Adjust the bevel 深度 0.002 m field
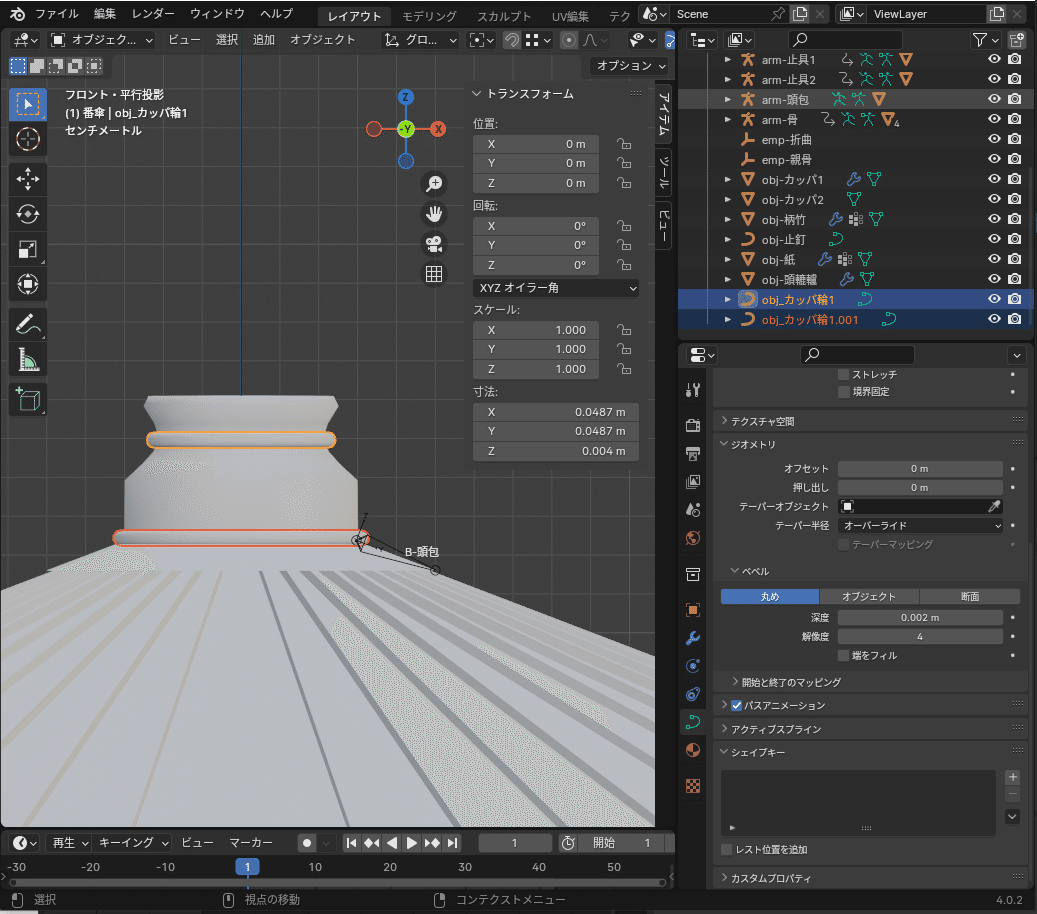 click(920, 618)
